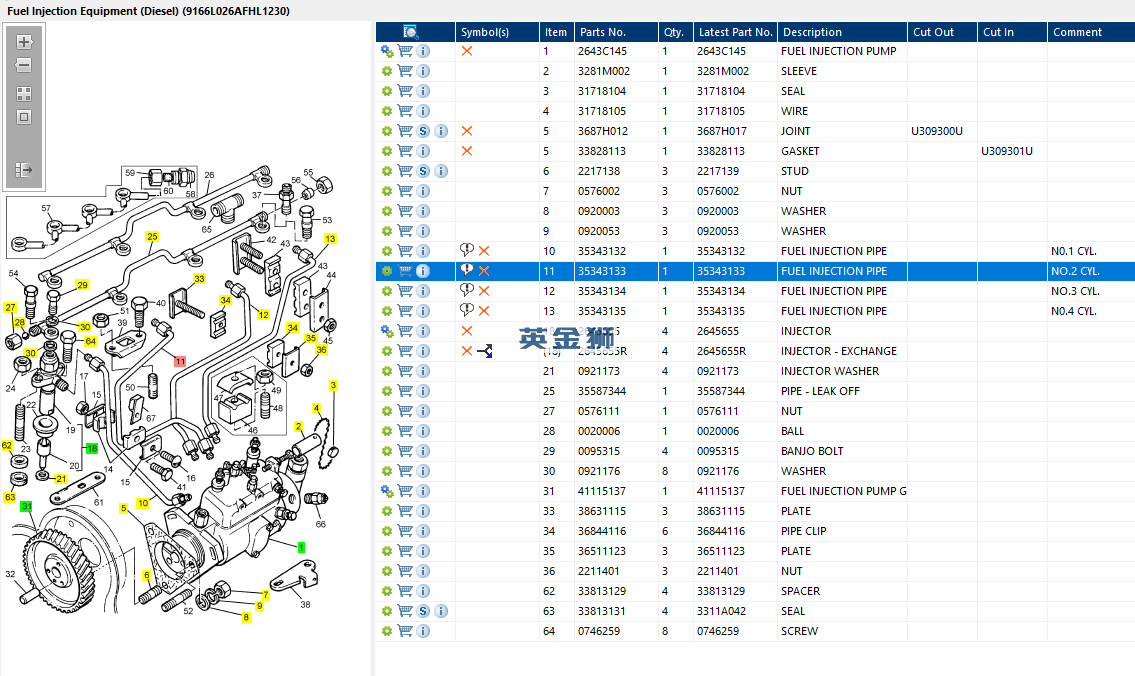This screenshot has width=1135, height=676.
Task: Open info for INJECTOR WASHER
Action: 423,371
